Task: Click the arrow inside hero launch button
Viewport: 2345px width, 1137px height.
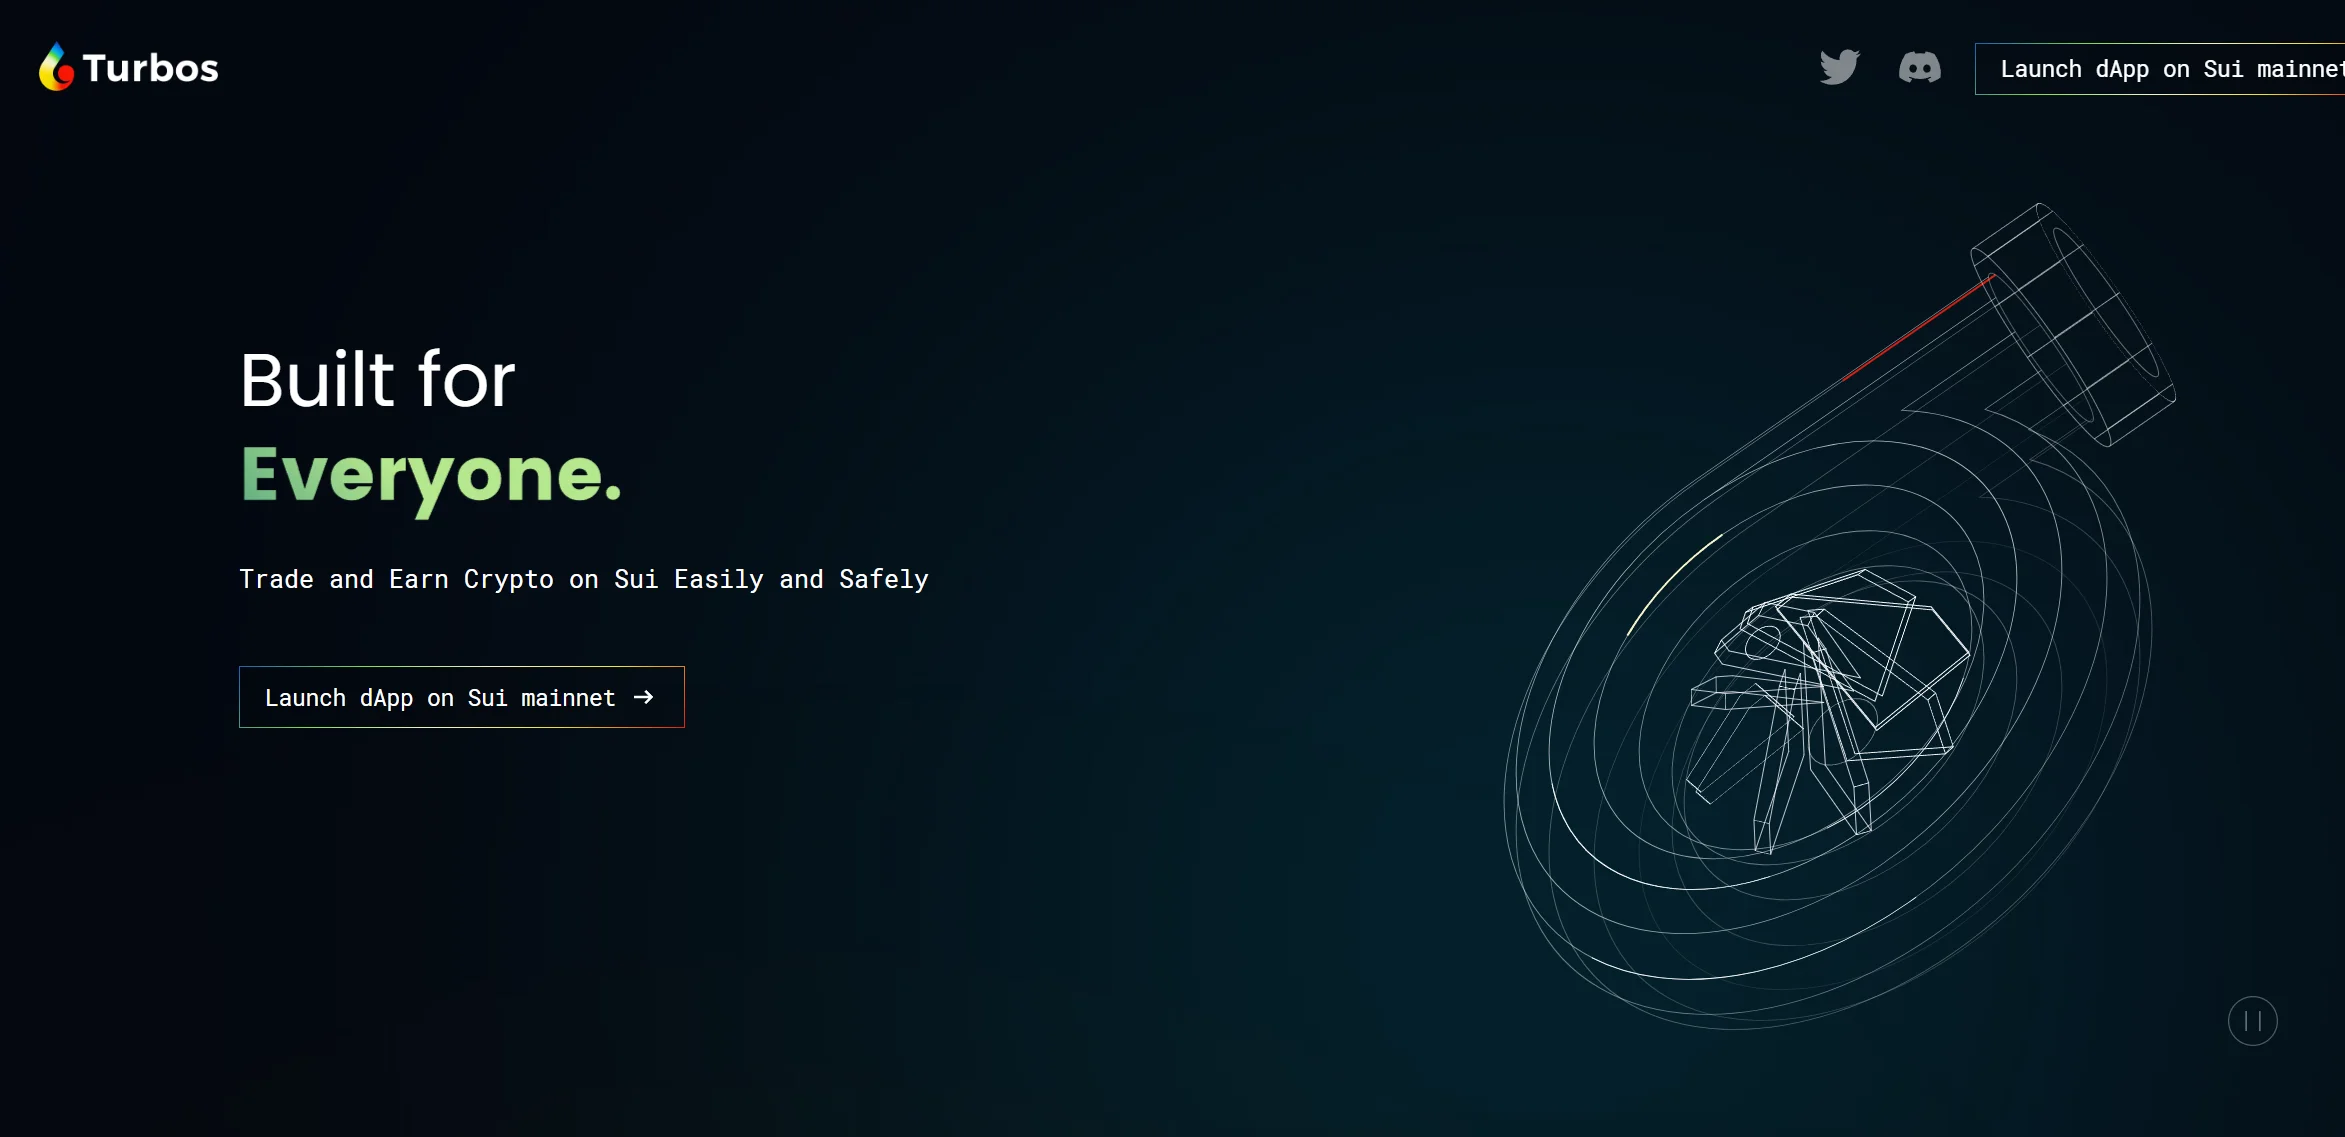Action: 643,697
